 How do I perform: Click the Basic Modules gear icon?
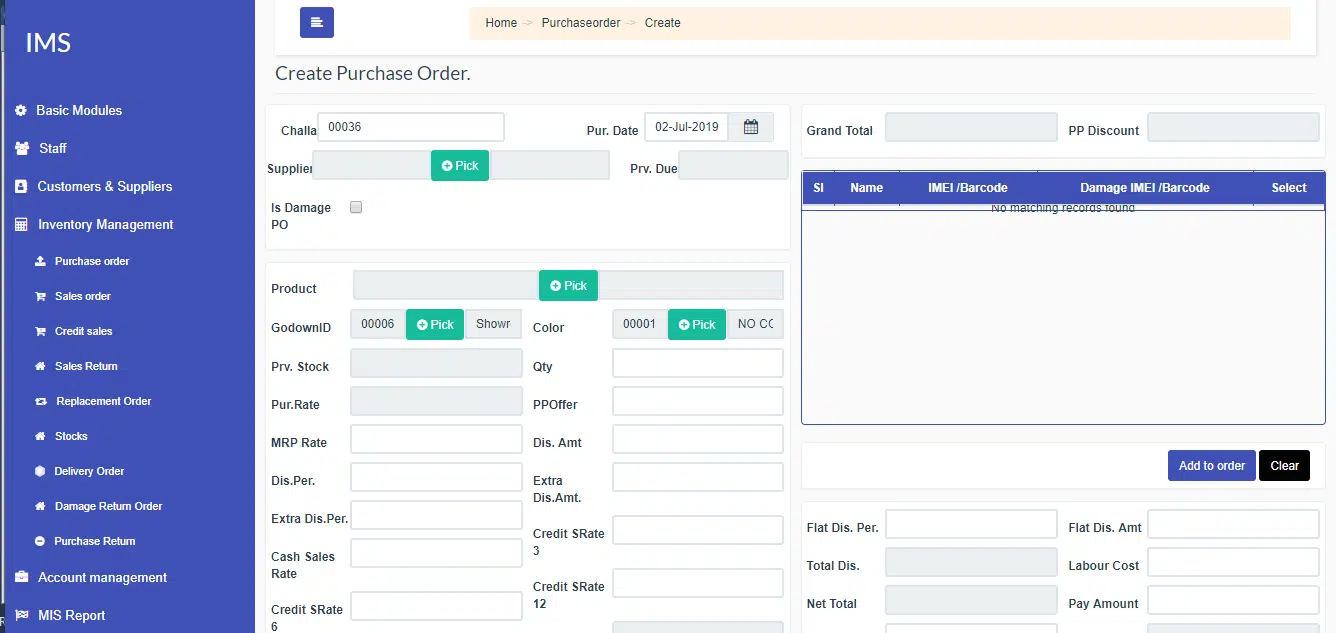click(21, 111)
